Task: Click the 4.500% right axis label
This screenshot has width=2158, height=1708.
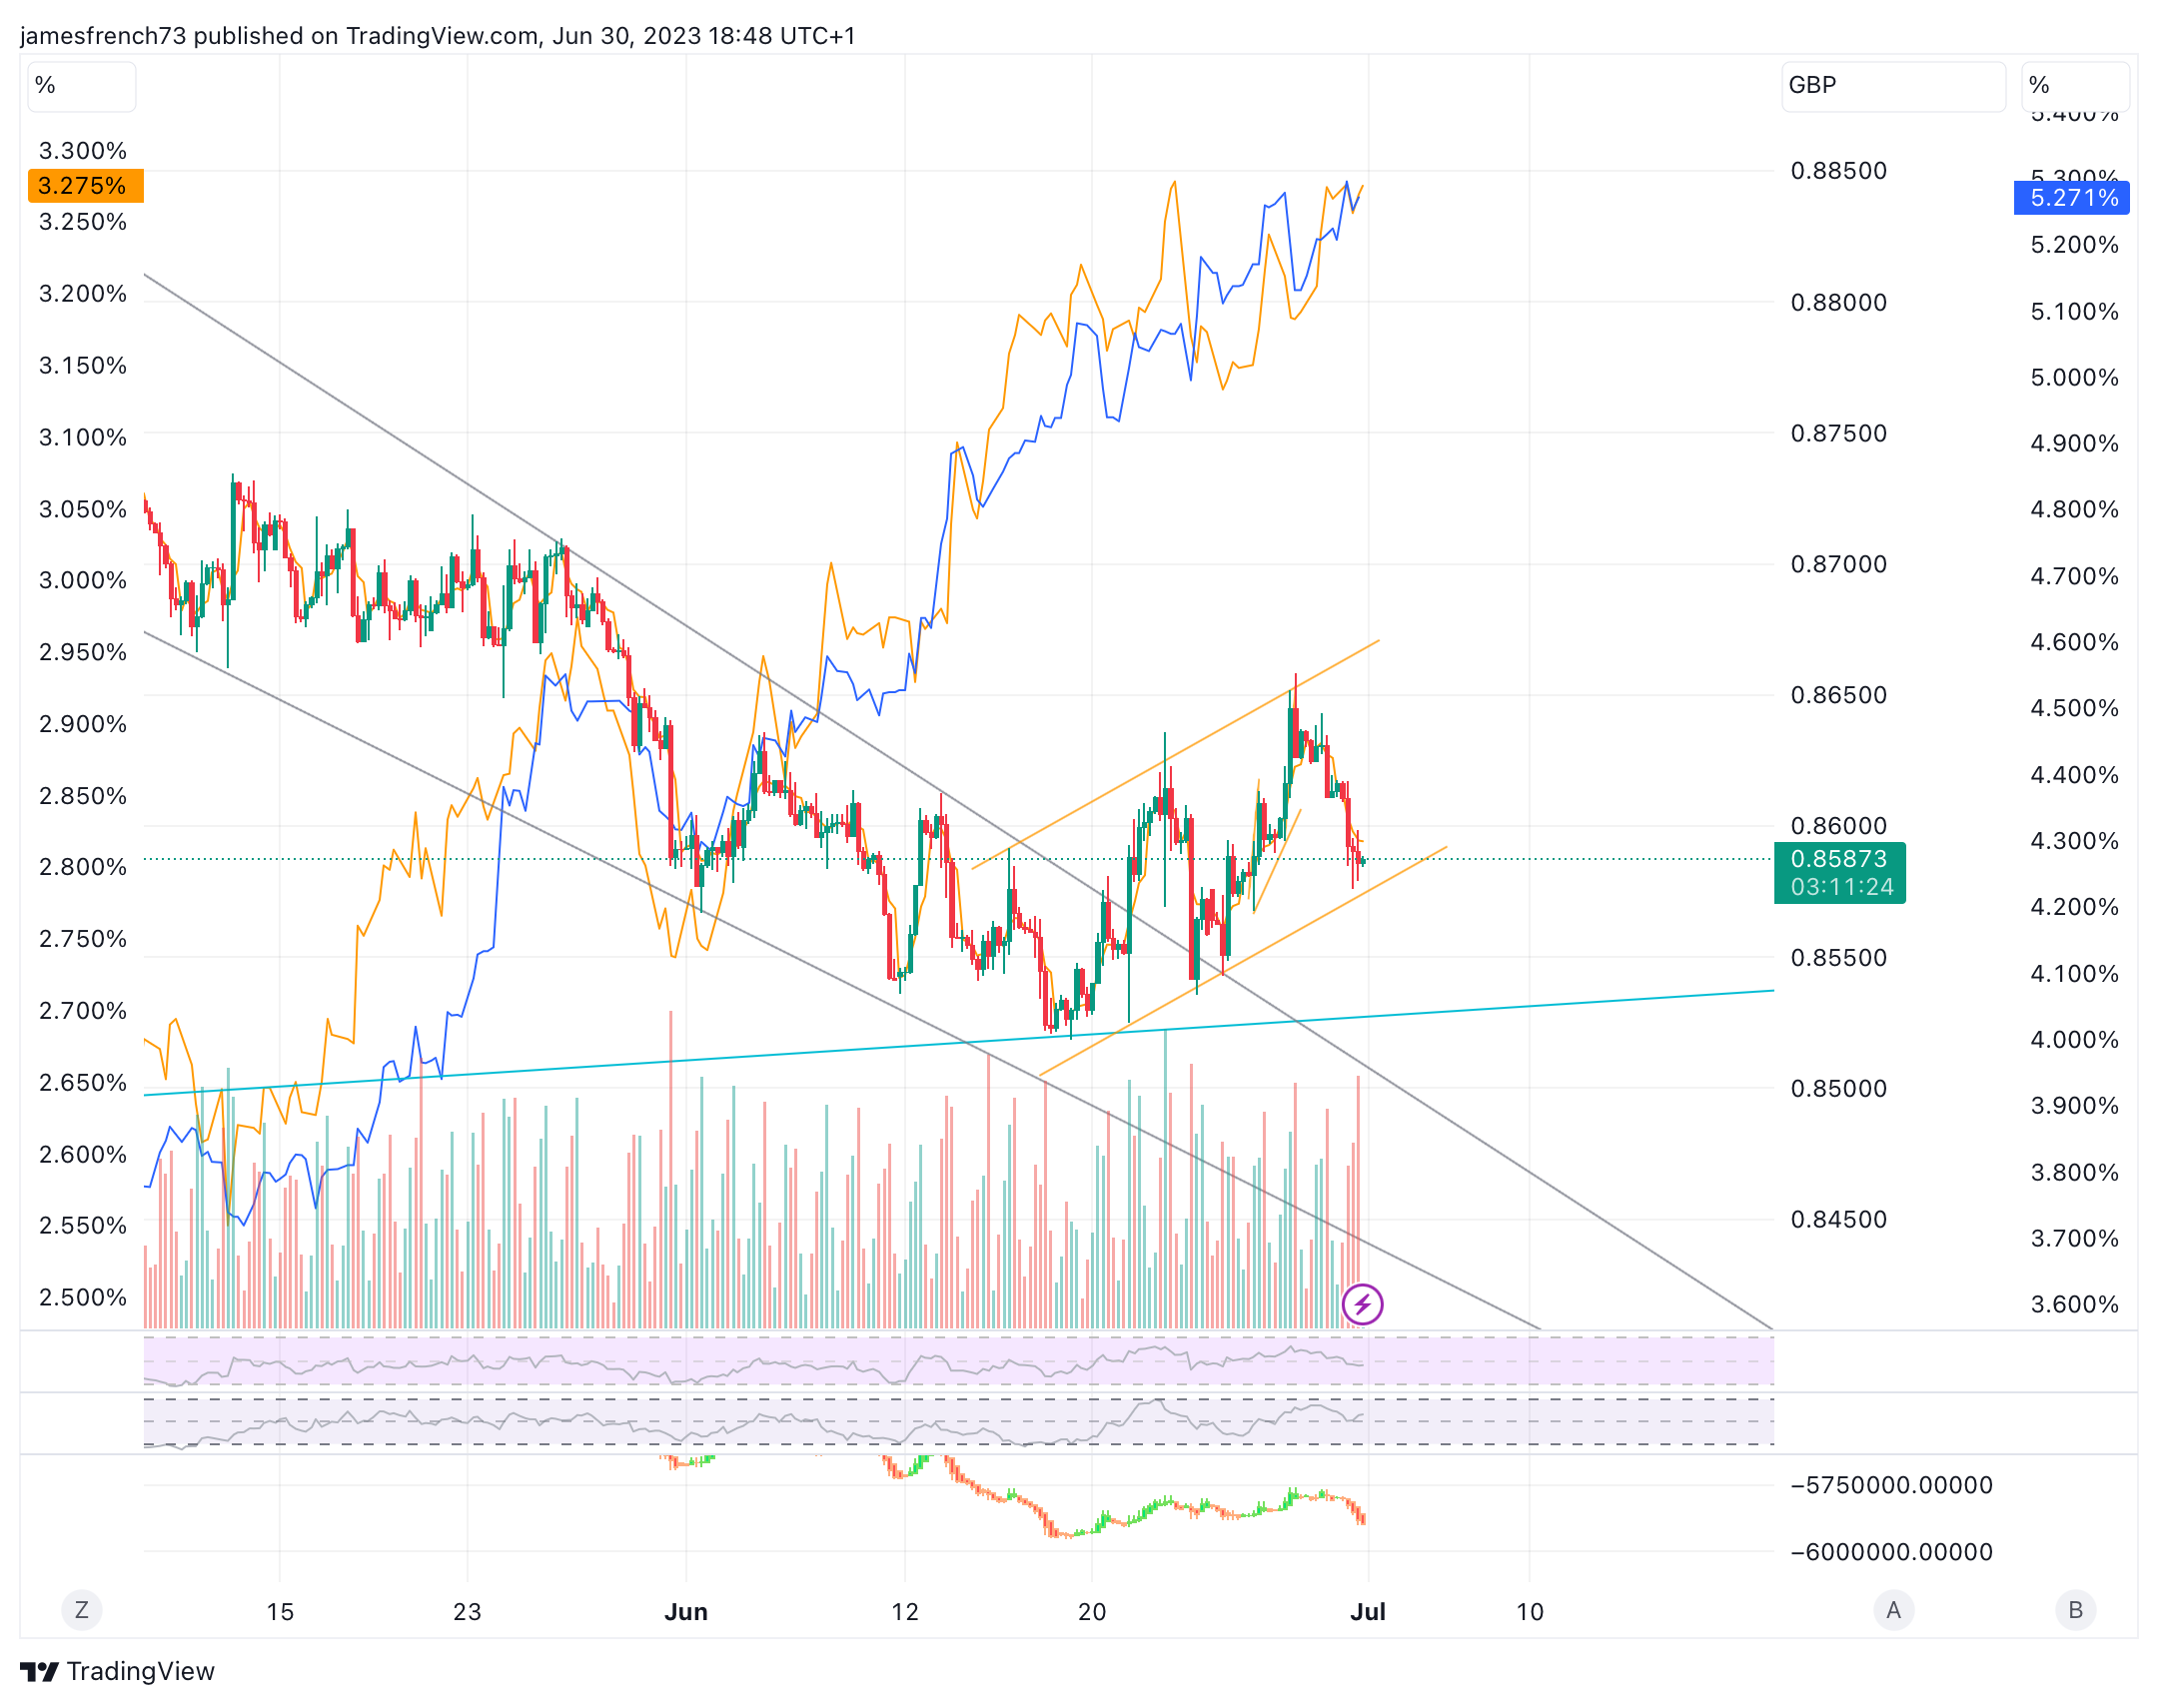Action: (2075, 709)
